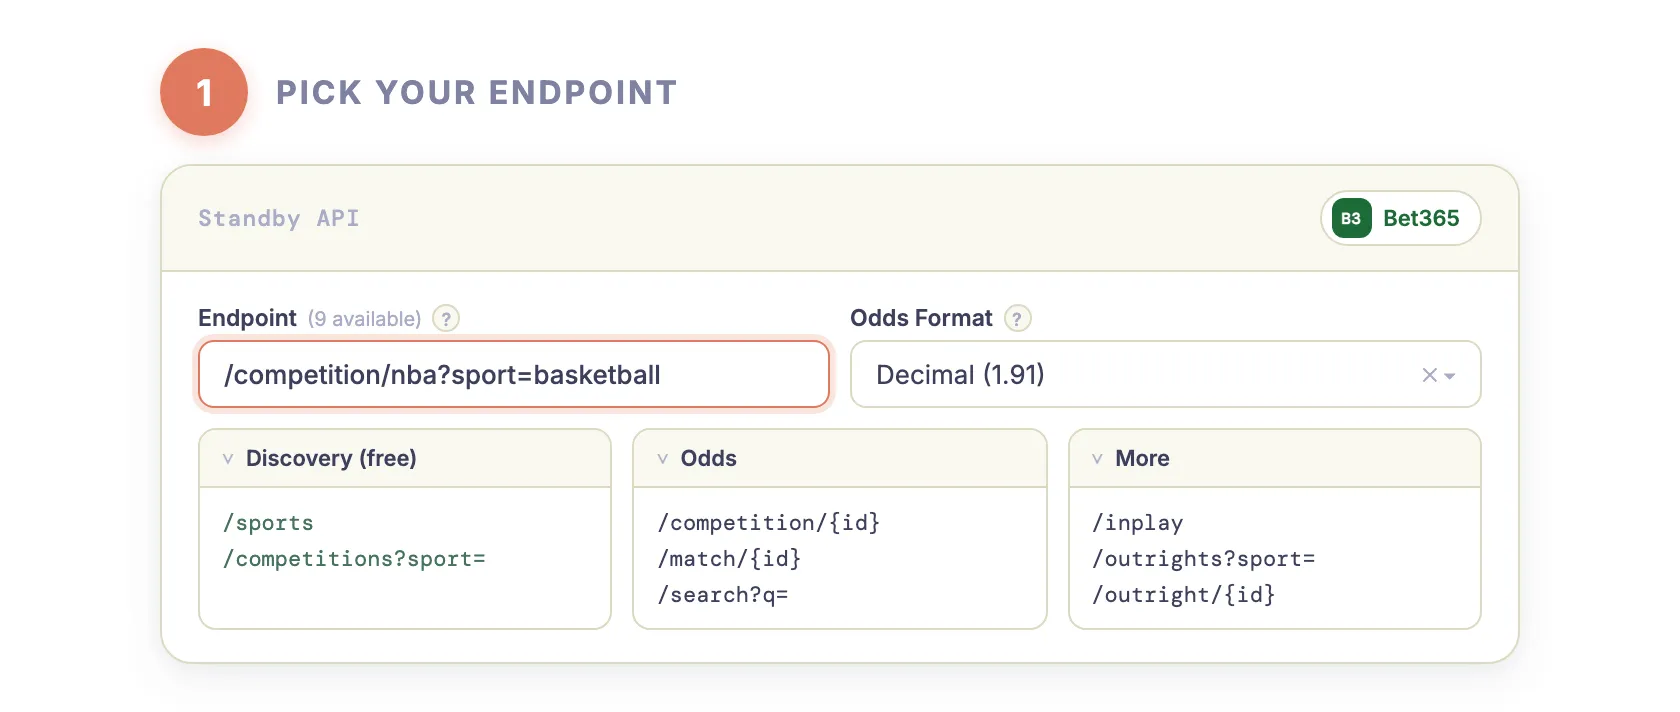Pick the /inplay endpoint

(x=1138, y=522)
